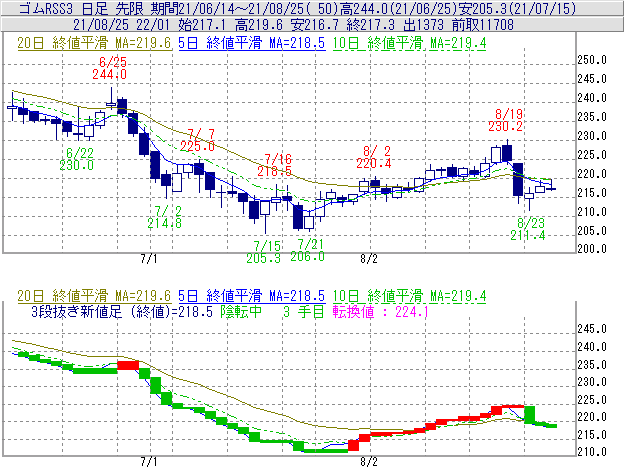Viewport: 624px width, 475px height.
Task: Click the 8/2 date label under lower chart
Action: [369, 462]
